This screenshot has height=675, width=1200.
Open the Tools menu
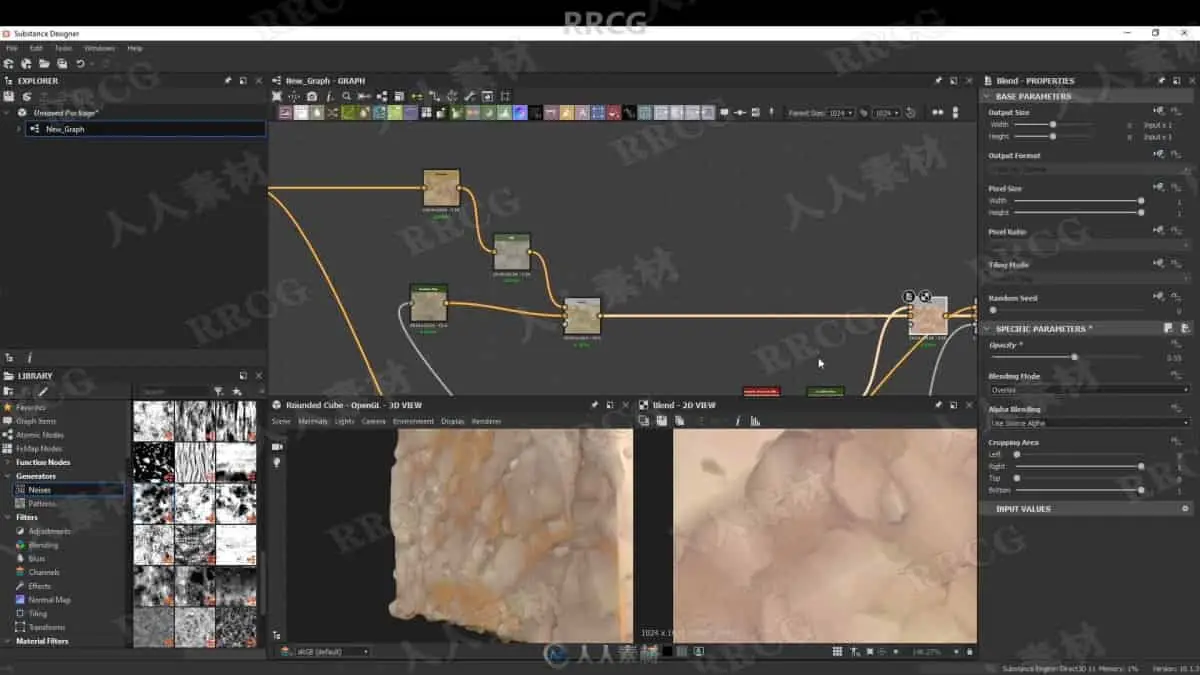pos(63,48)
